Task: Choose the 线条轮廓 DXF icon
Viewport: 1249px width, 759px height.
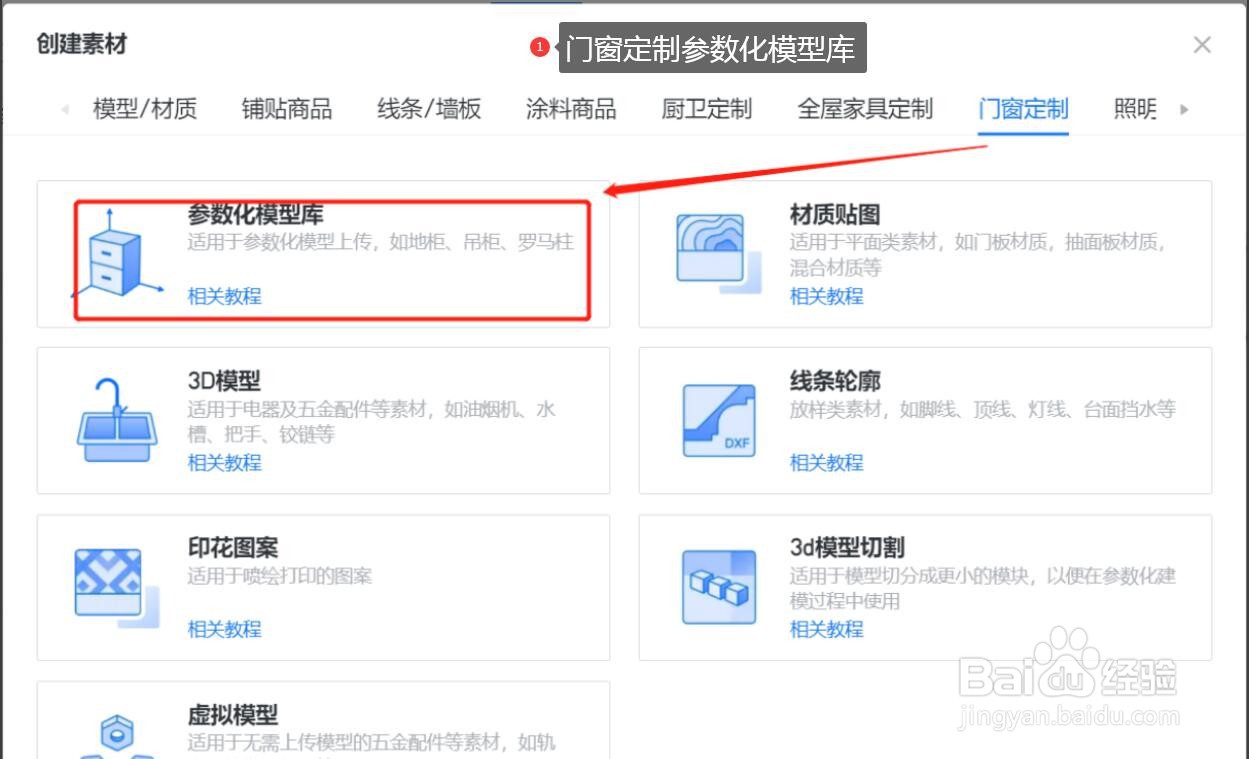Action: (719, 420)
